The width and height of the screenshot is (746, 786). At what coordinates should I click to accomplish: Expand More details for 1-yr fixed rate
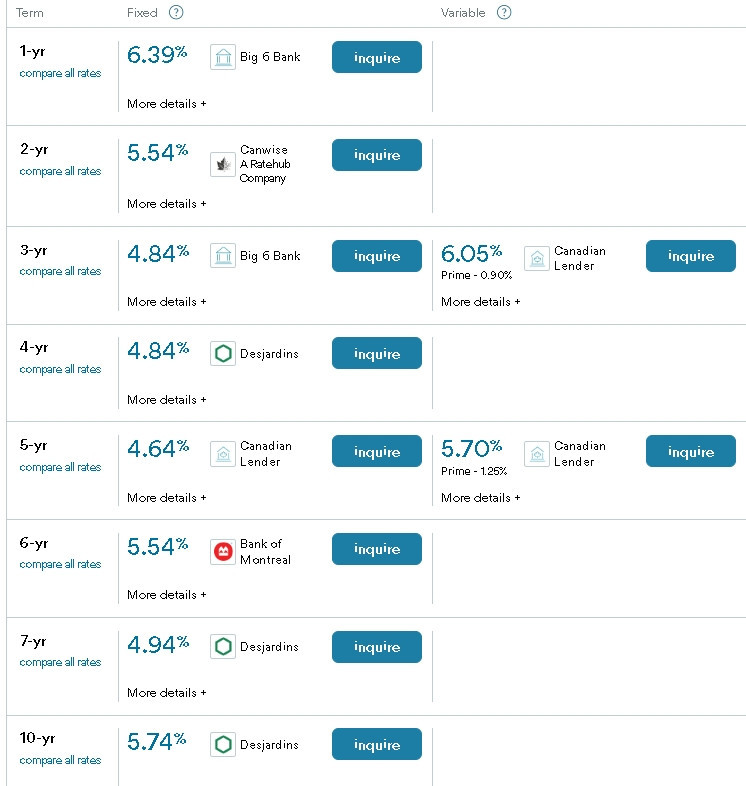pos(166,104)
